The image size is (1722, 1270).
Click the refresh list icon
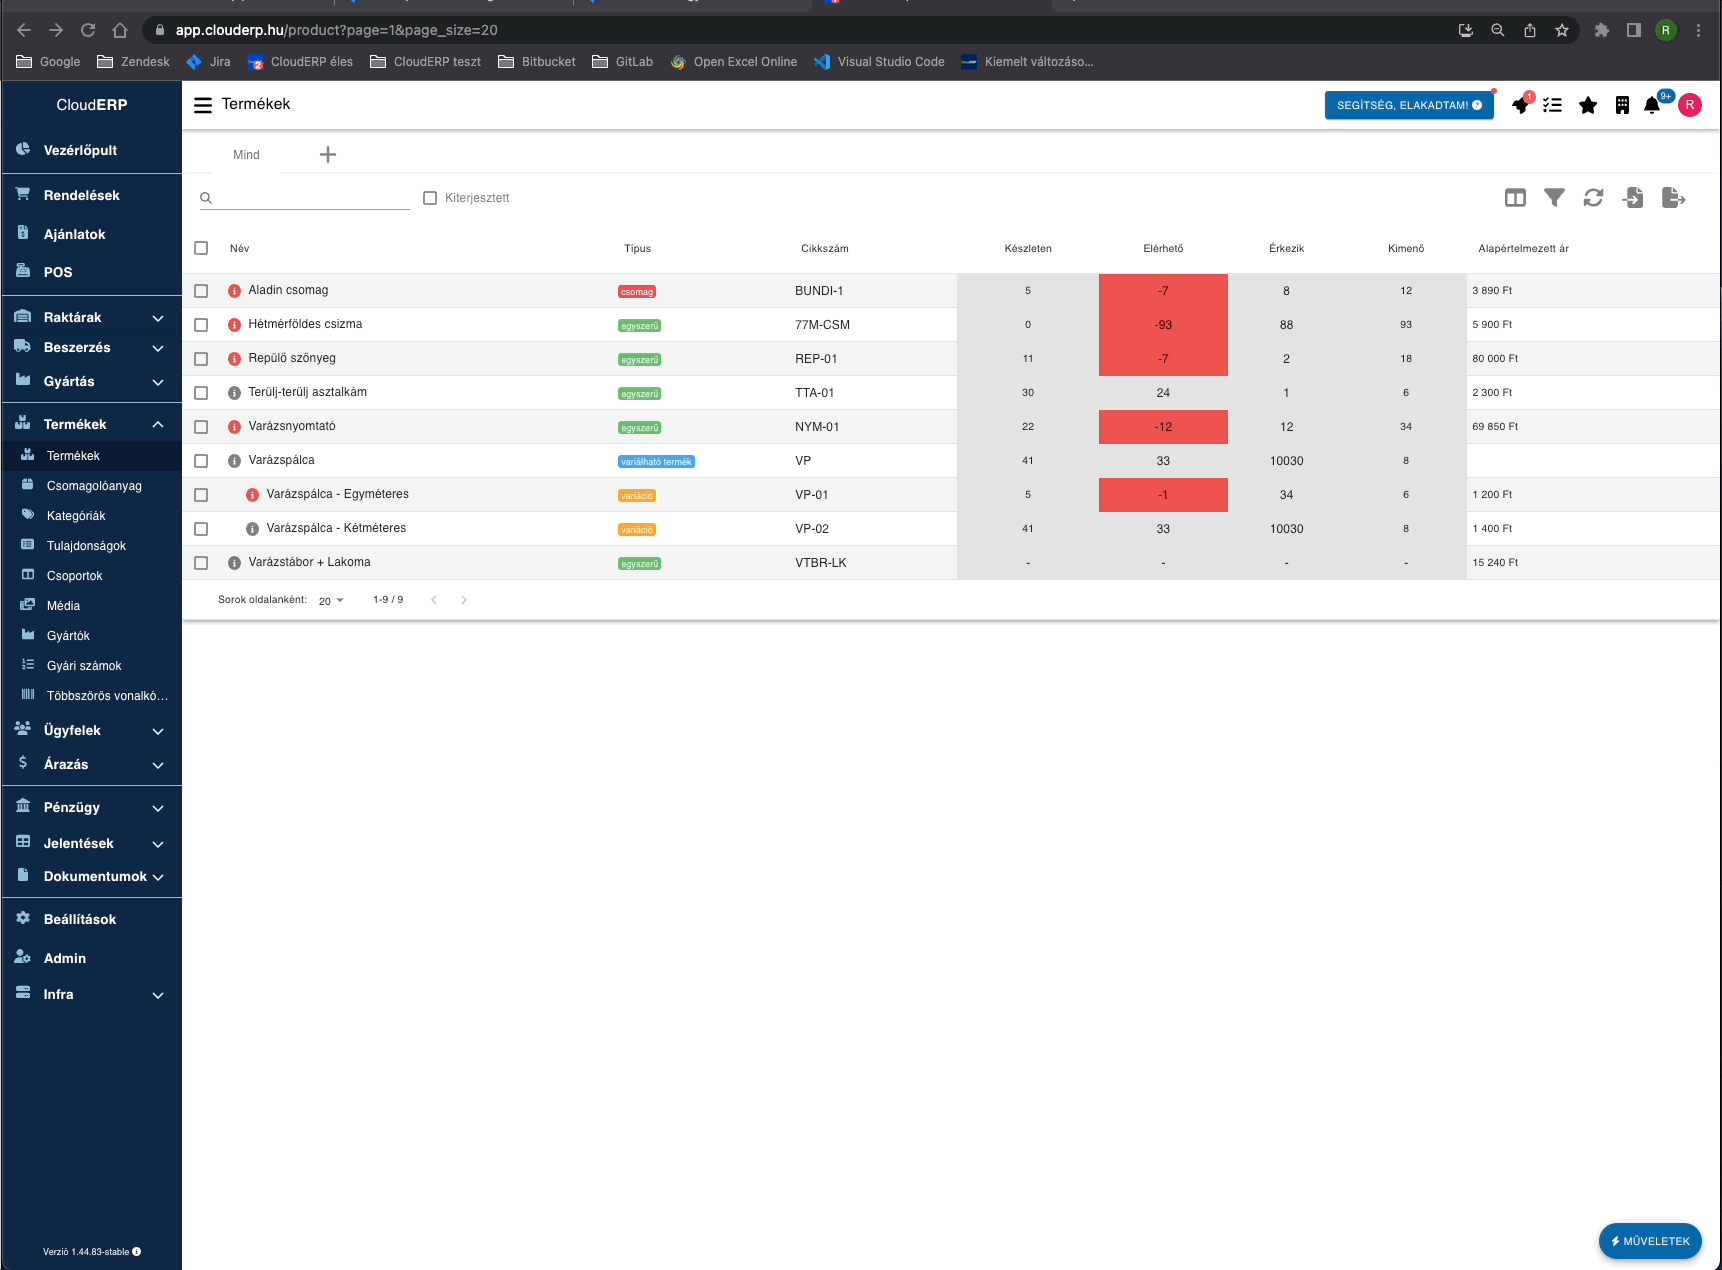(x=1593, y=198)
